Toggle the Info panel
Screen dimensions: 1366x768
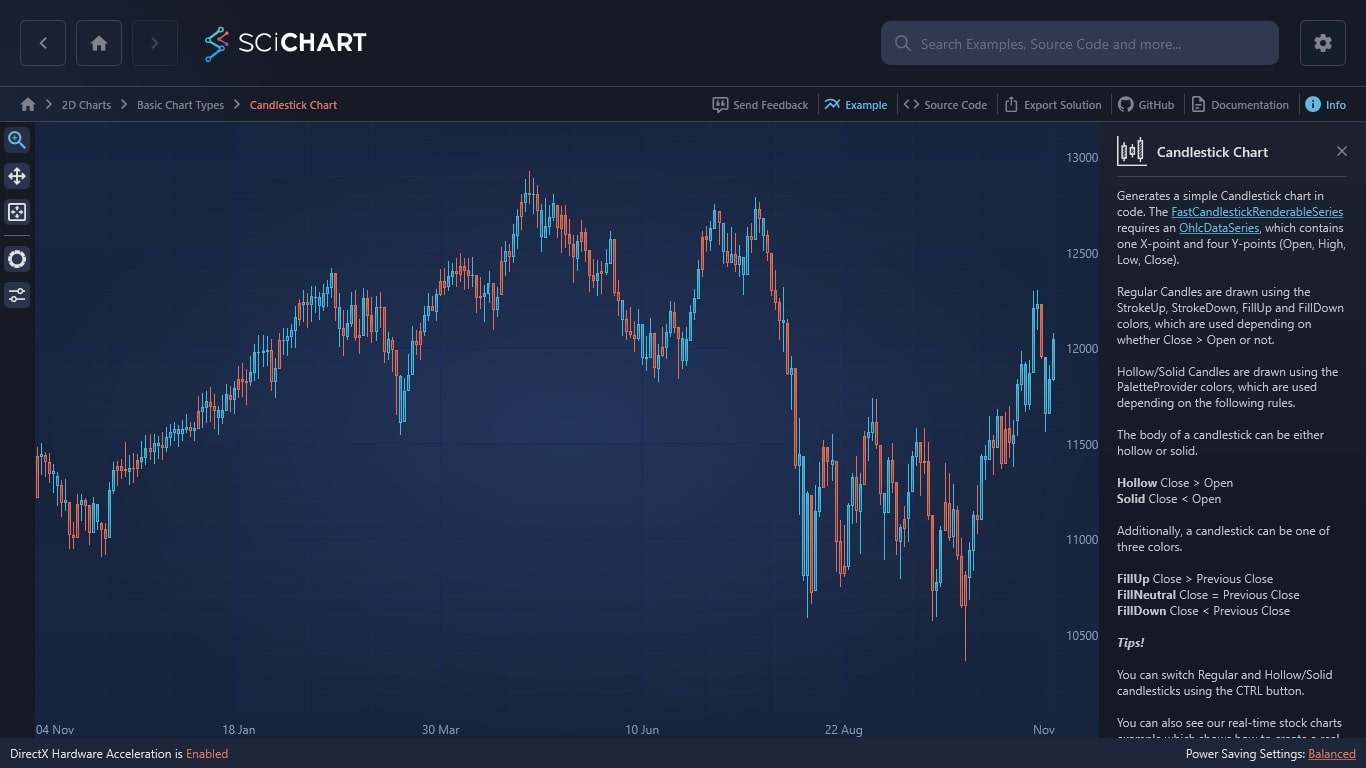(x=1325, y=105)
